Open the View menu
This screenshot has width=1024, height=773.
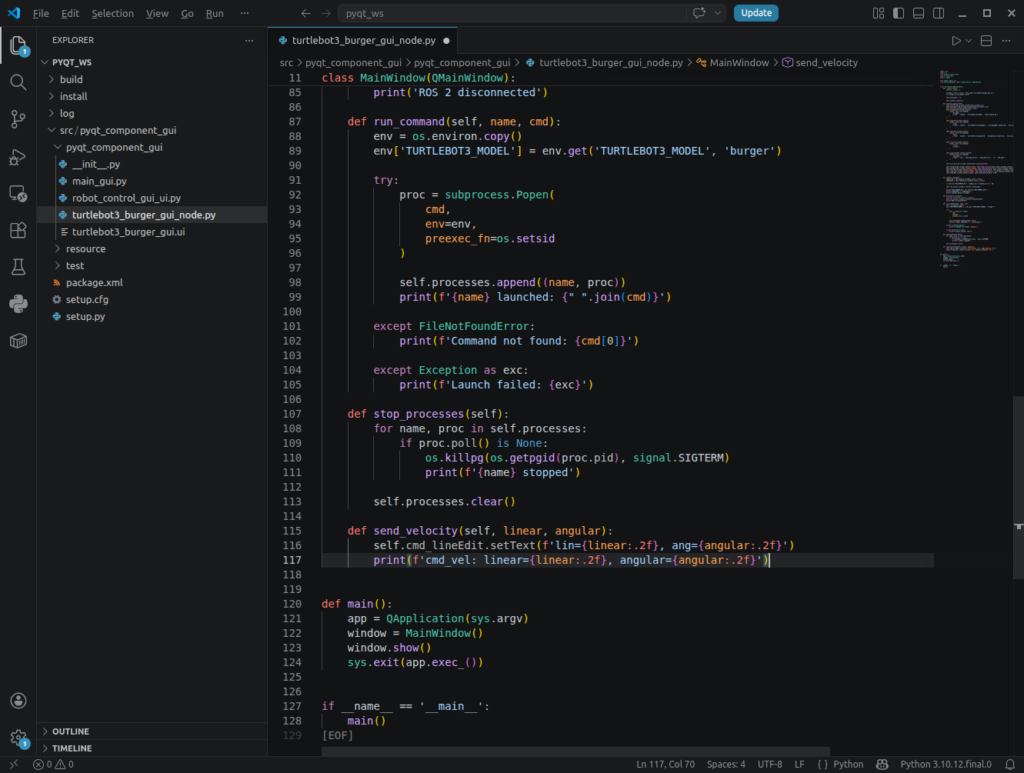[x=157, y=14]
